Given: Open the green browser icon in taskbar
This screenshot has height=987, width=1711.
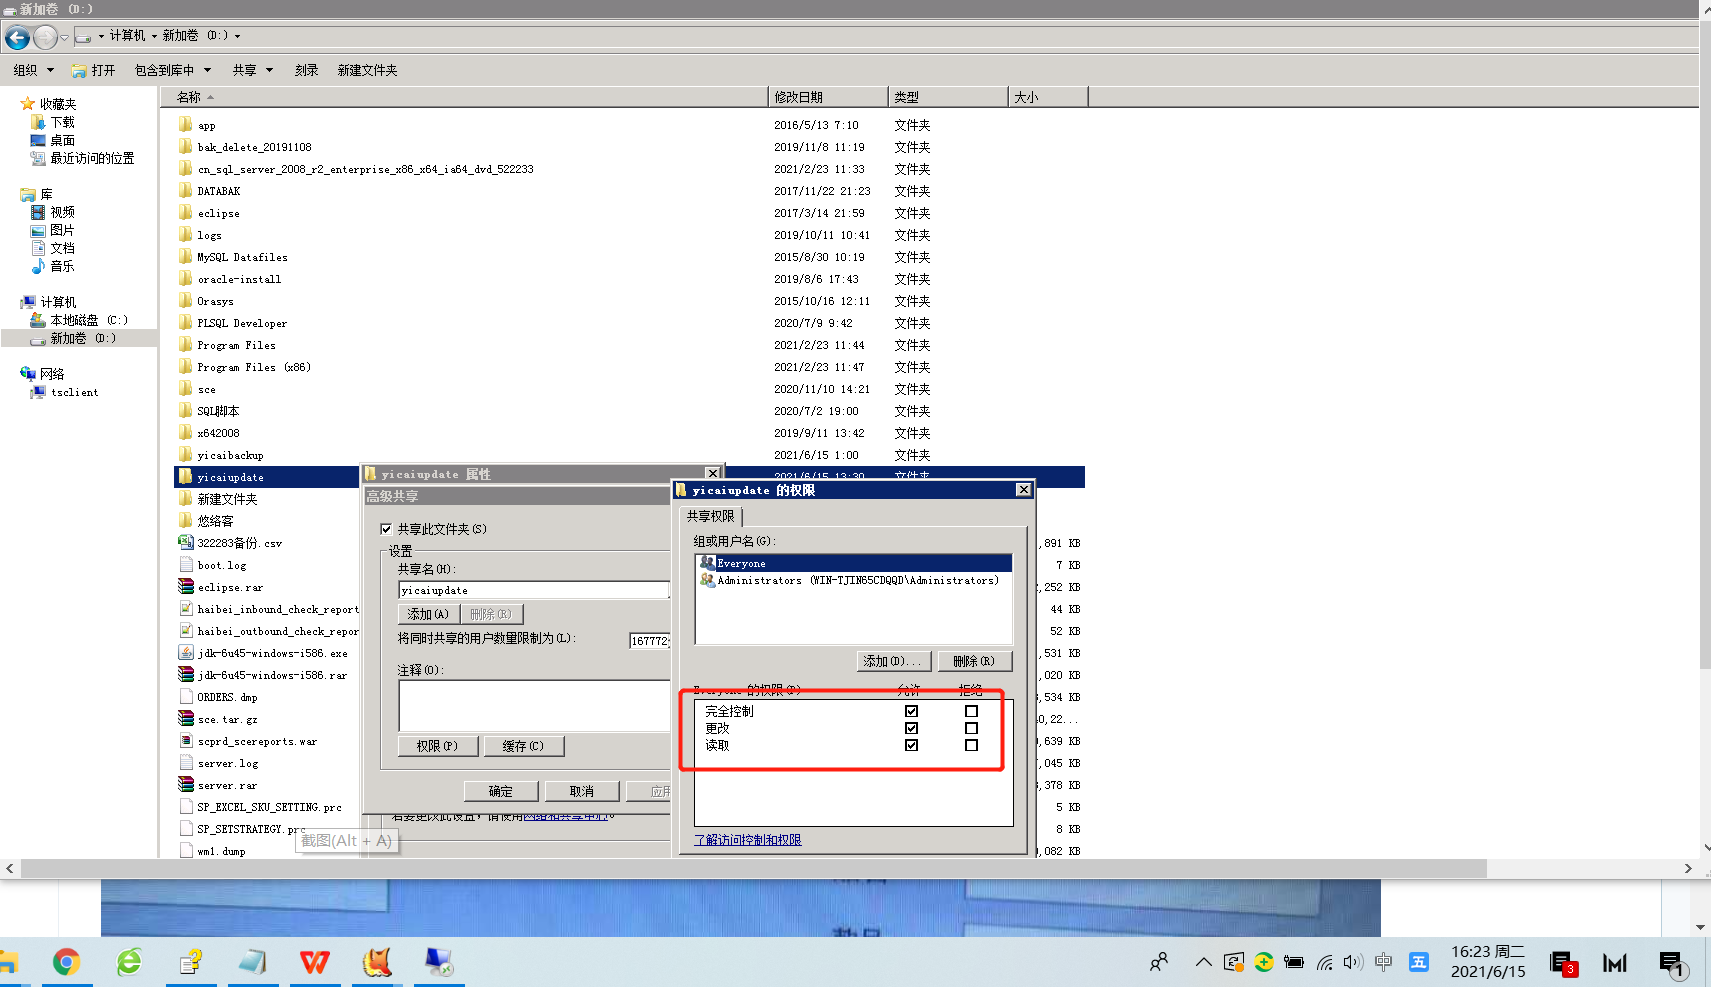Looking at the screenshot, I should tap(129, 962).
